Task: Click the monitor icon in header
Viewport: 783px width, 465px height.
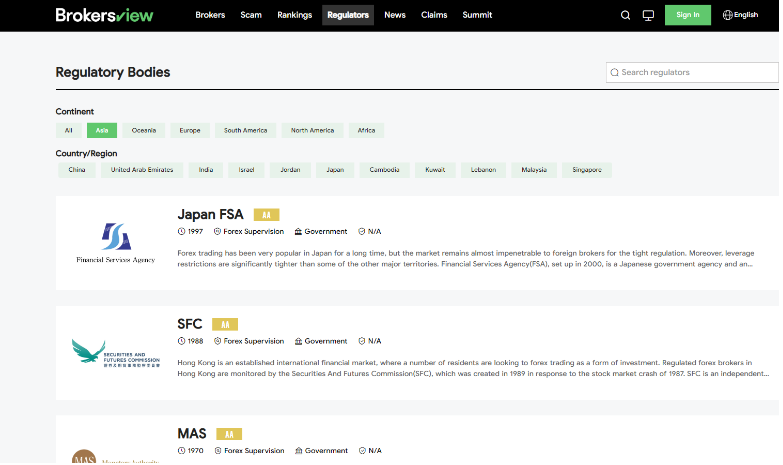Action: [648, 15]
